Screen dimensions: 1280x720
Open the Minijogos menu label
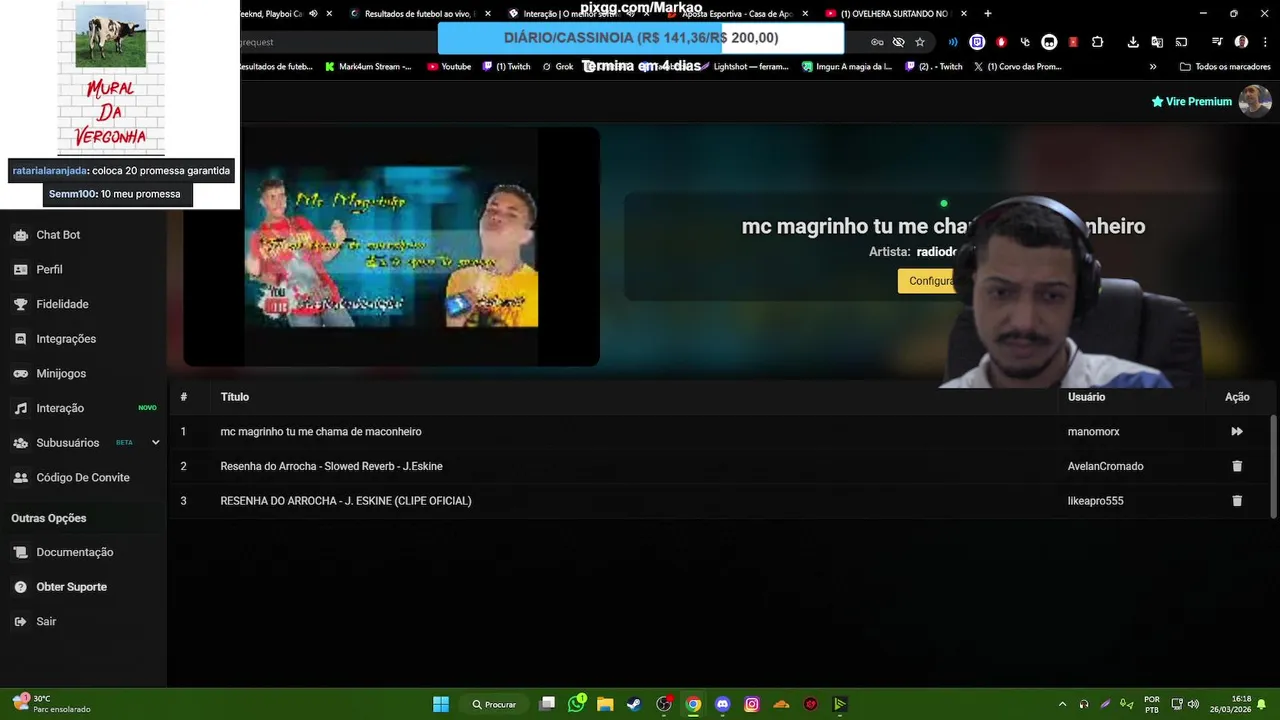[61, 374]
